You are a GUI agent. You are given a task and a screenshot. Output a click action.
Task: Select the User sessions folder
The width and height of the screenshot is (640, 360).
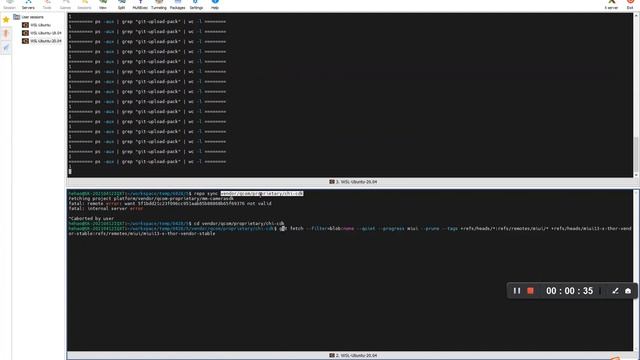(x=29, y=17)
